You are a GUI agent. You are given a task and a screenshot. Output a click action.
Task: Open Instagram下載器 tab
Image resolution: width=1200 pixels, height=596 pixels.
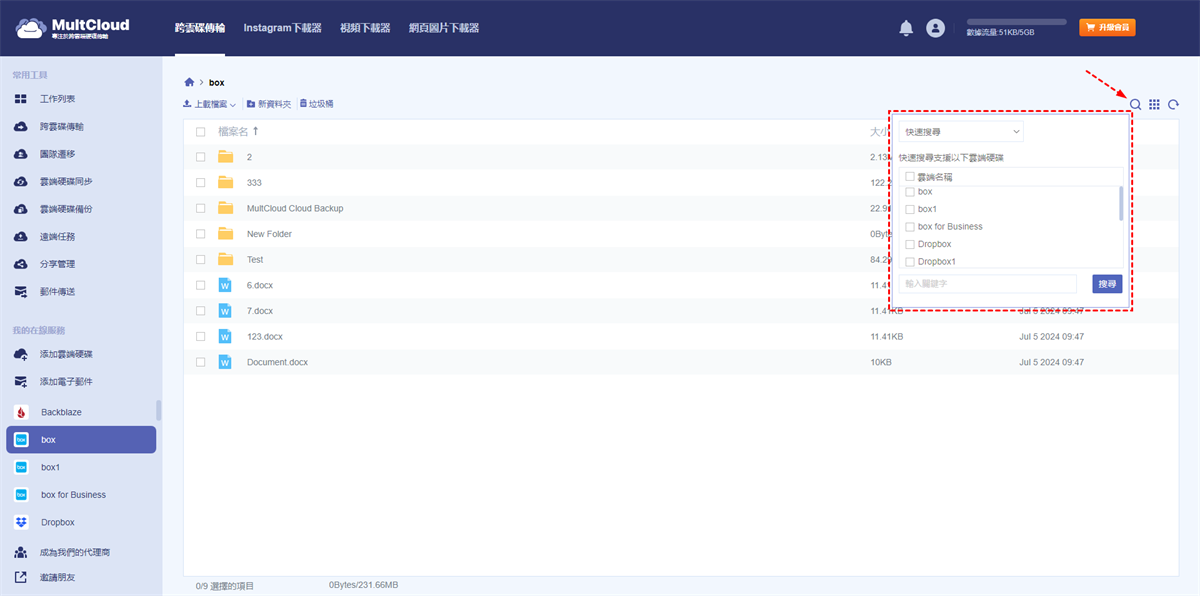283,28
